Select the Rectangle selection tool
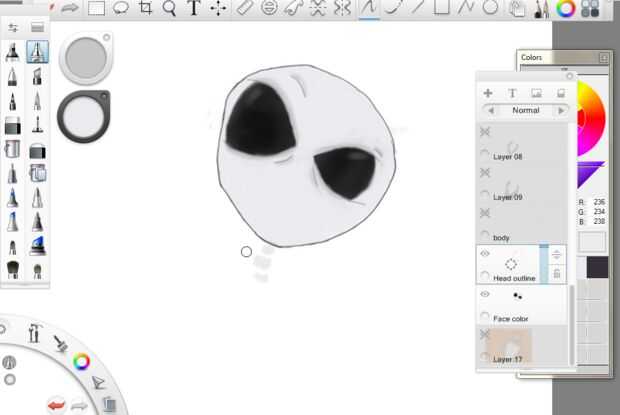Screen dimensions: 620x415 [96, 8]
